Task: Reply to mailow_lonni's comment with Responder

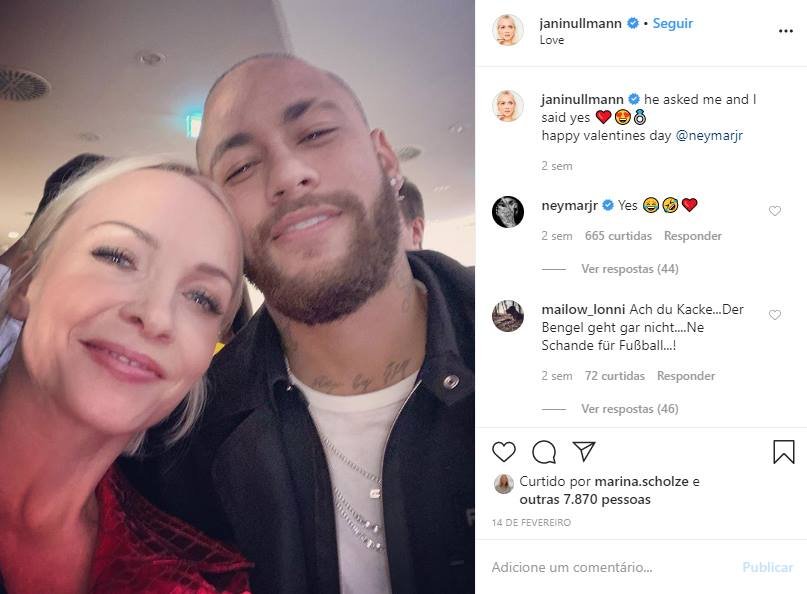Action: pyautogui.click(x=686, y=376)
